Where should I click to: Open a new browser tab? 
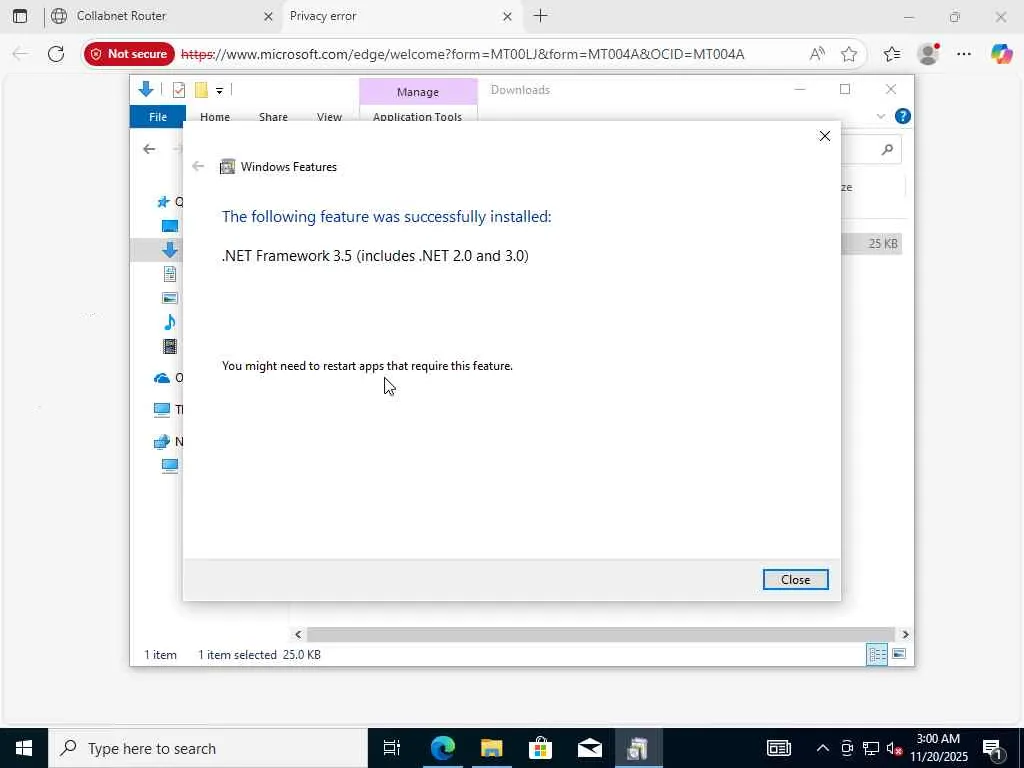[540, 16]
